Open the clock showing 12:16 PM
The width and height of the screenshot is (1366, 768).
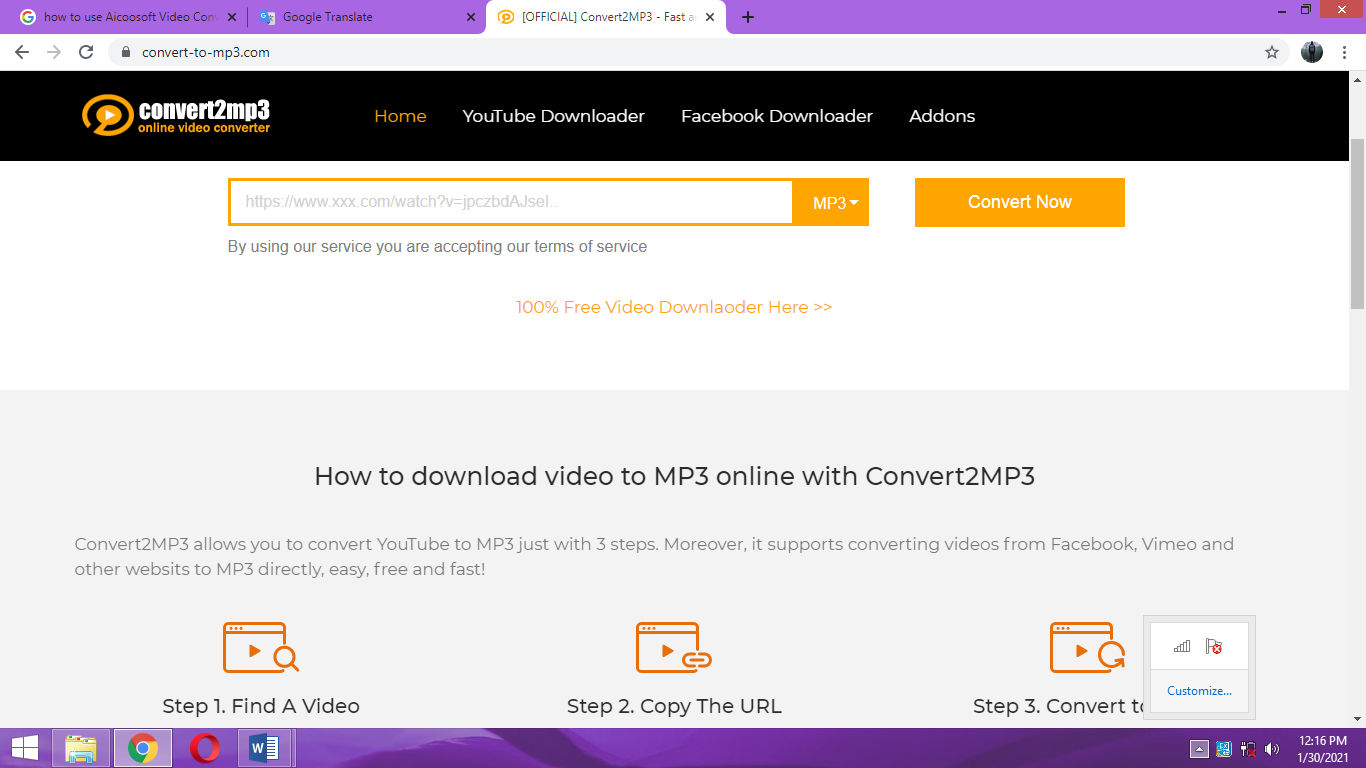point(1324,749)
